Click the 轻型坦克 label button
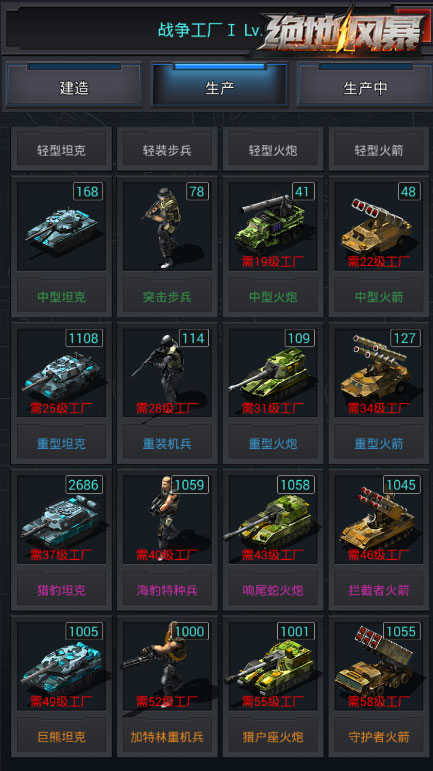433x771 pixels. click(x=61, y=150)
